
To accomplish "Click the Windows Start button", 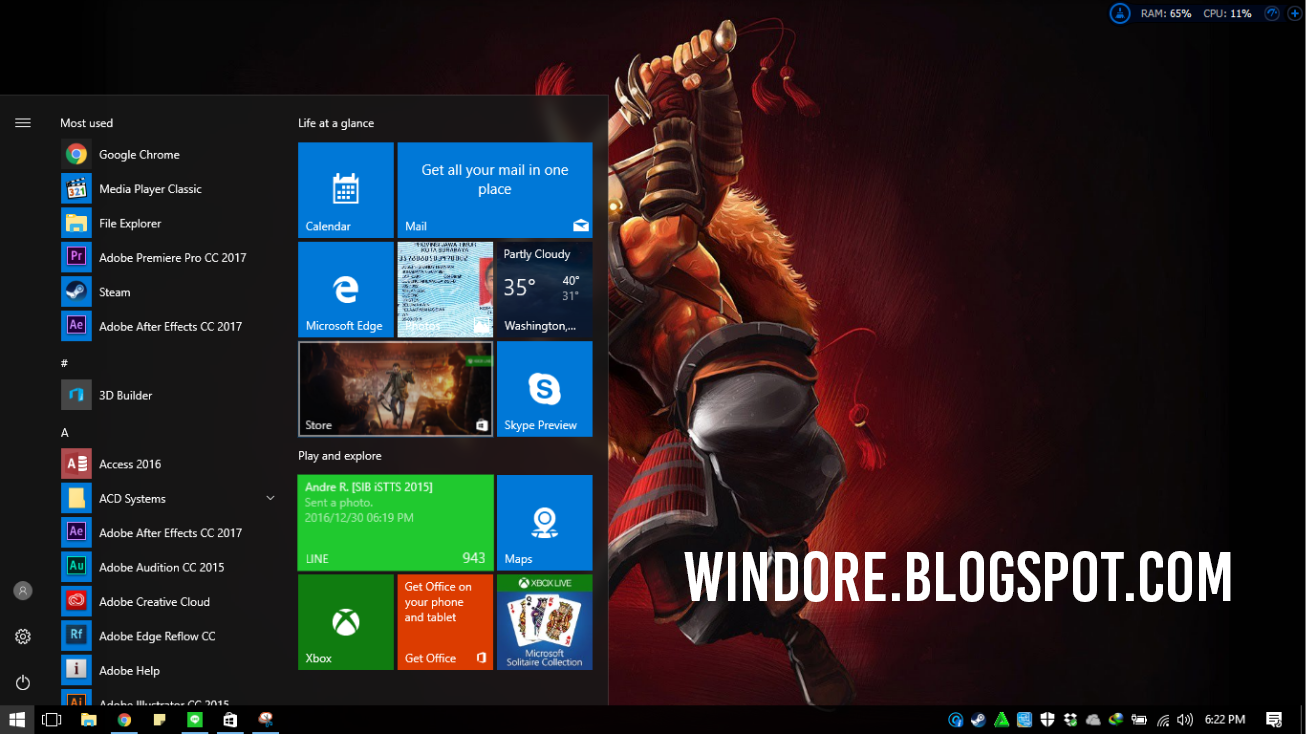I will click(17, 719).
